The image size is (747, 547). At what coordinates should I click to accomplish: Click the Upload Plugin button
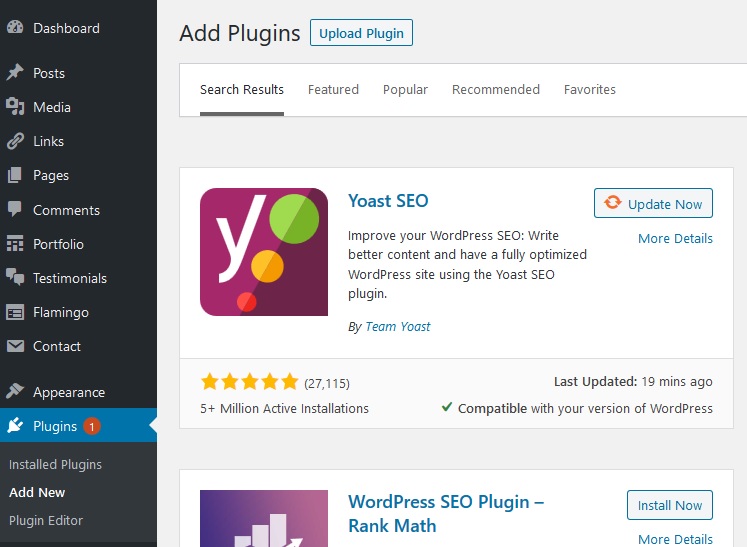click(361, 33)
